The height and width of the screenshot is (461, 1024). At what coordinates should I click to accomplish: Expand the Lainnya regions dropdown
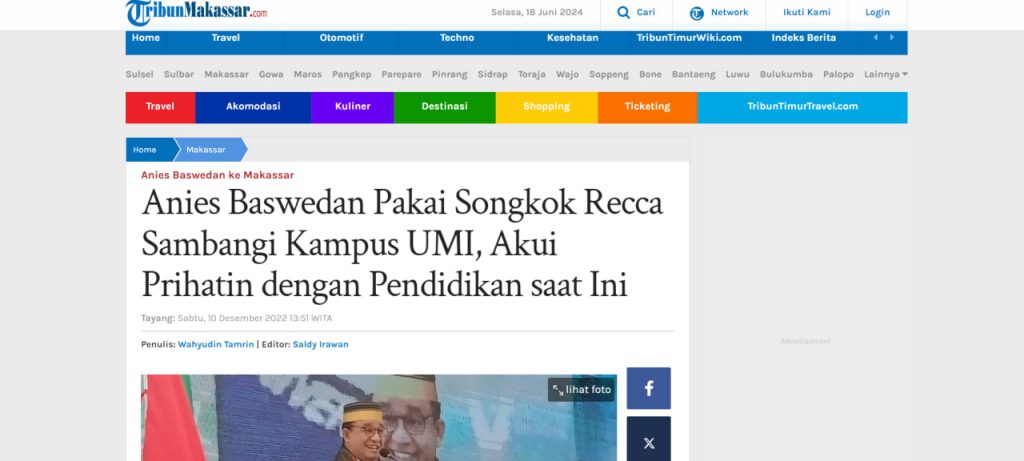click(886, 74)
